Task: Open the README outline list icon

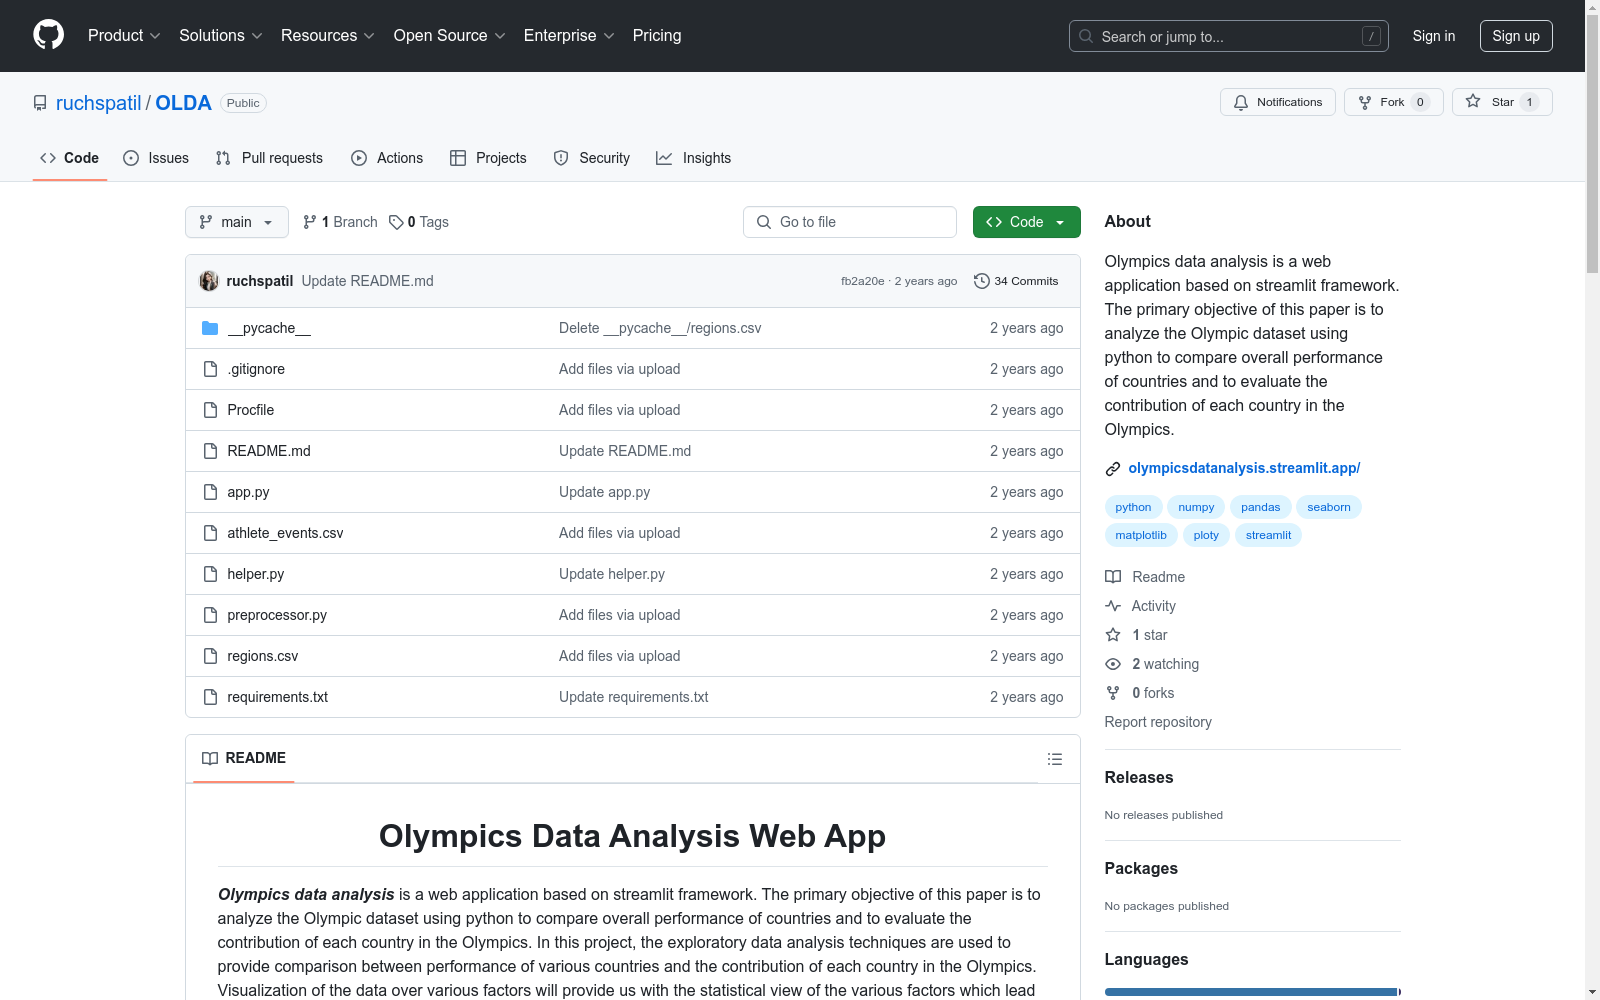Action: coord(1054,759)
